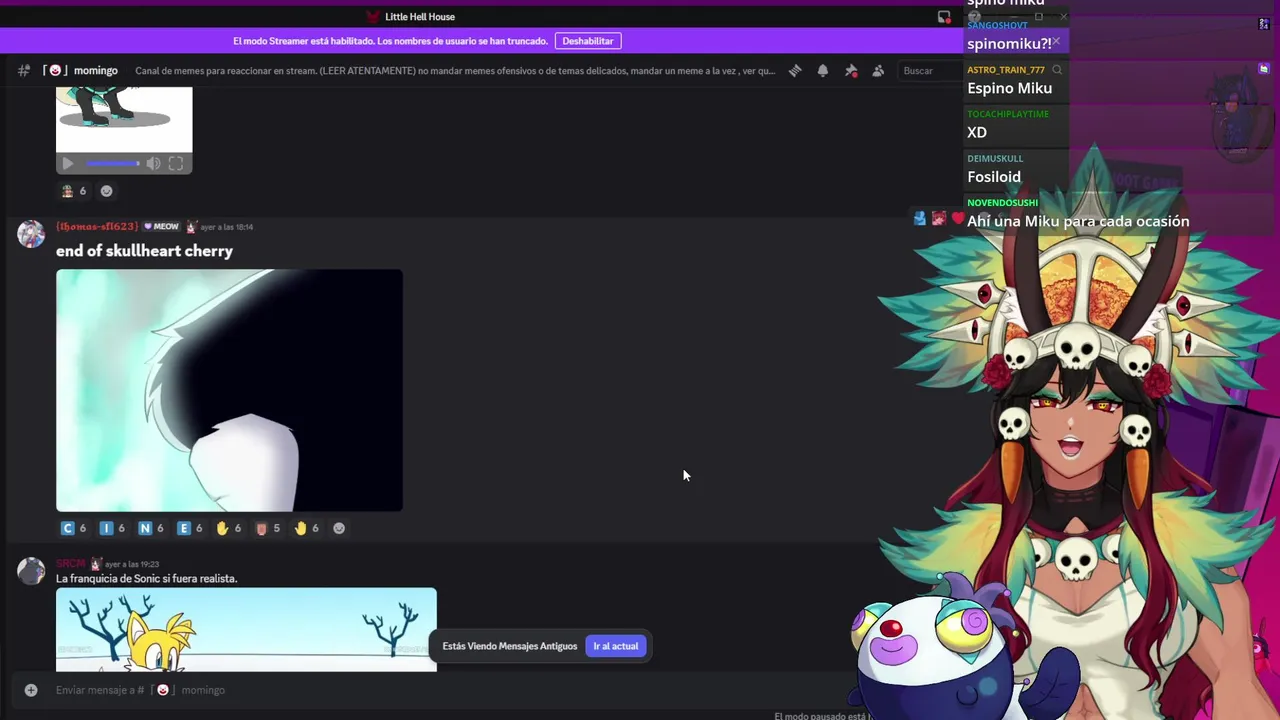Expand the channel topic description text

[x=455, y=71]
